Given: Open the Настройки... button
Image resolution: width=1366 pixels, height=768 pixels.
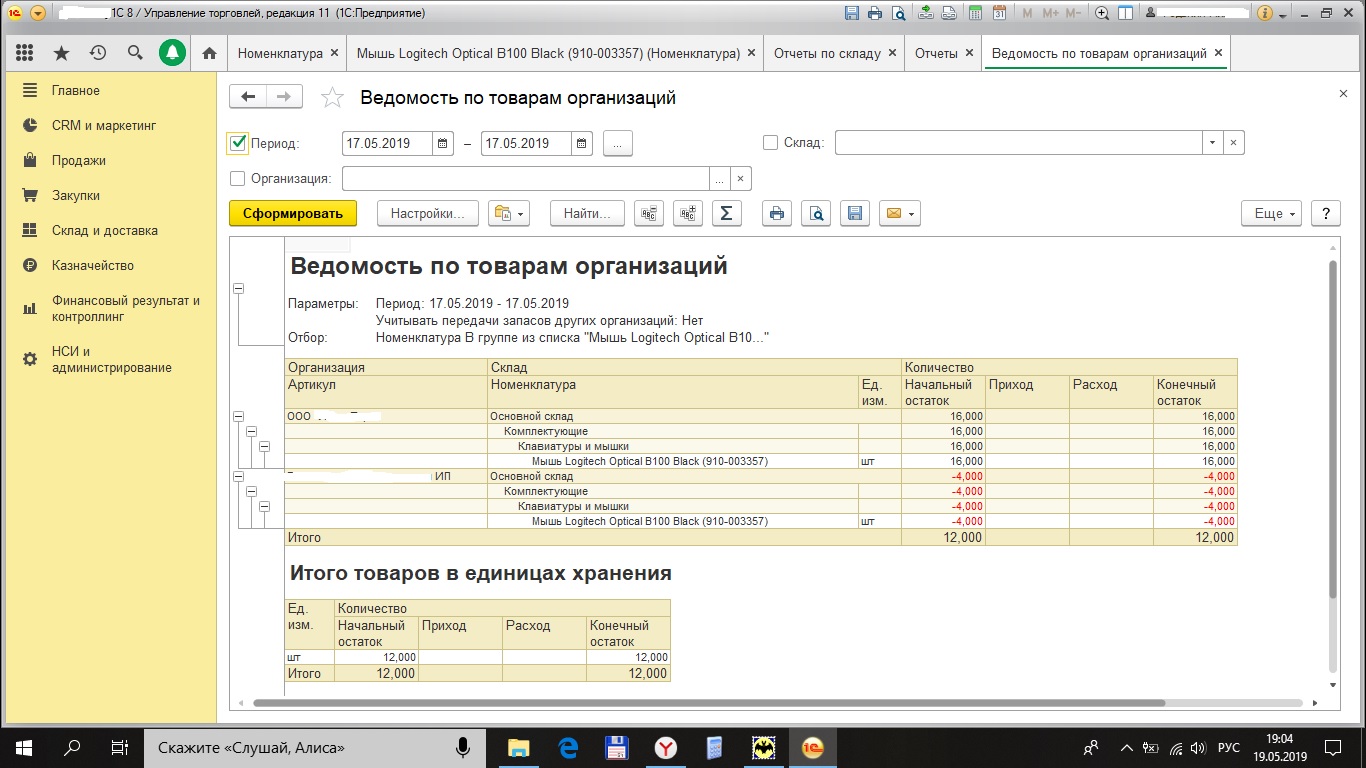Looking at the screenshot, I should pyautogui.click(x=428, y=213).
